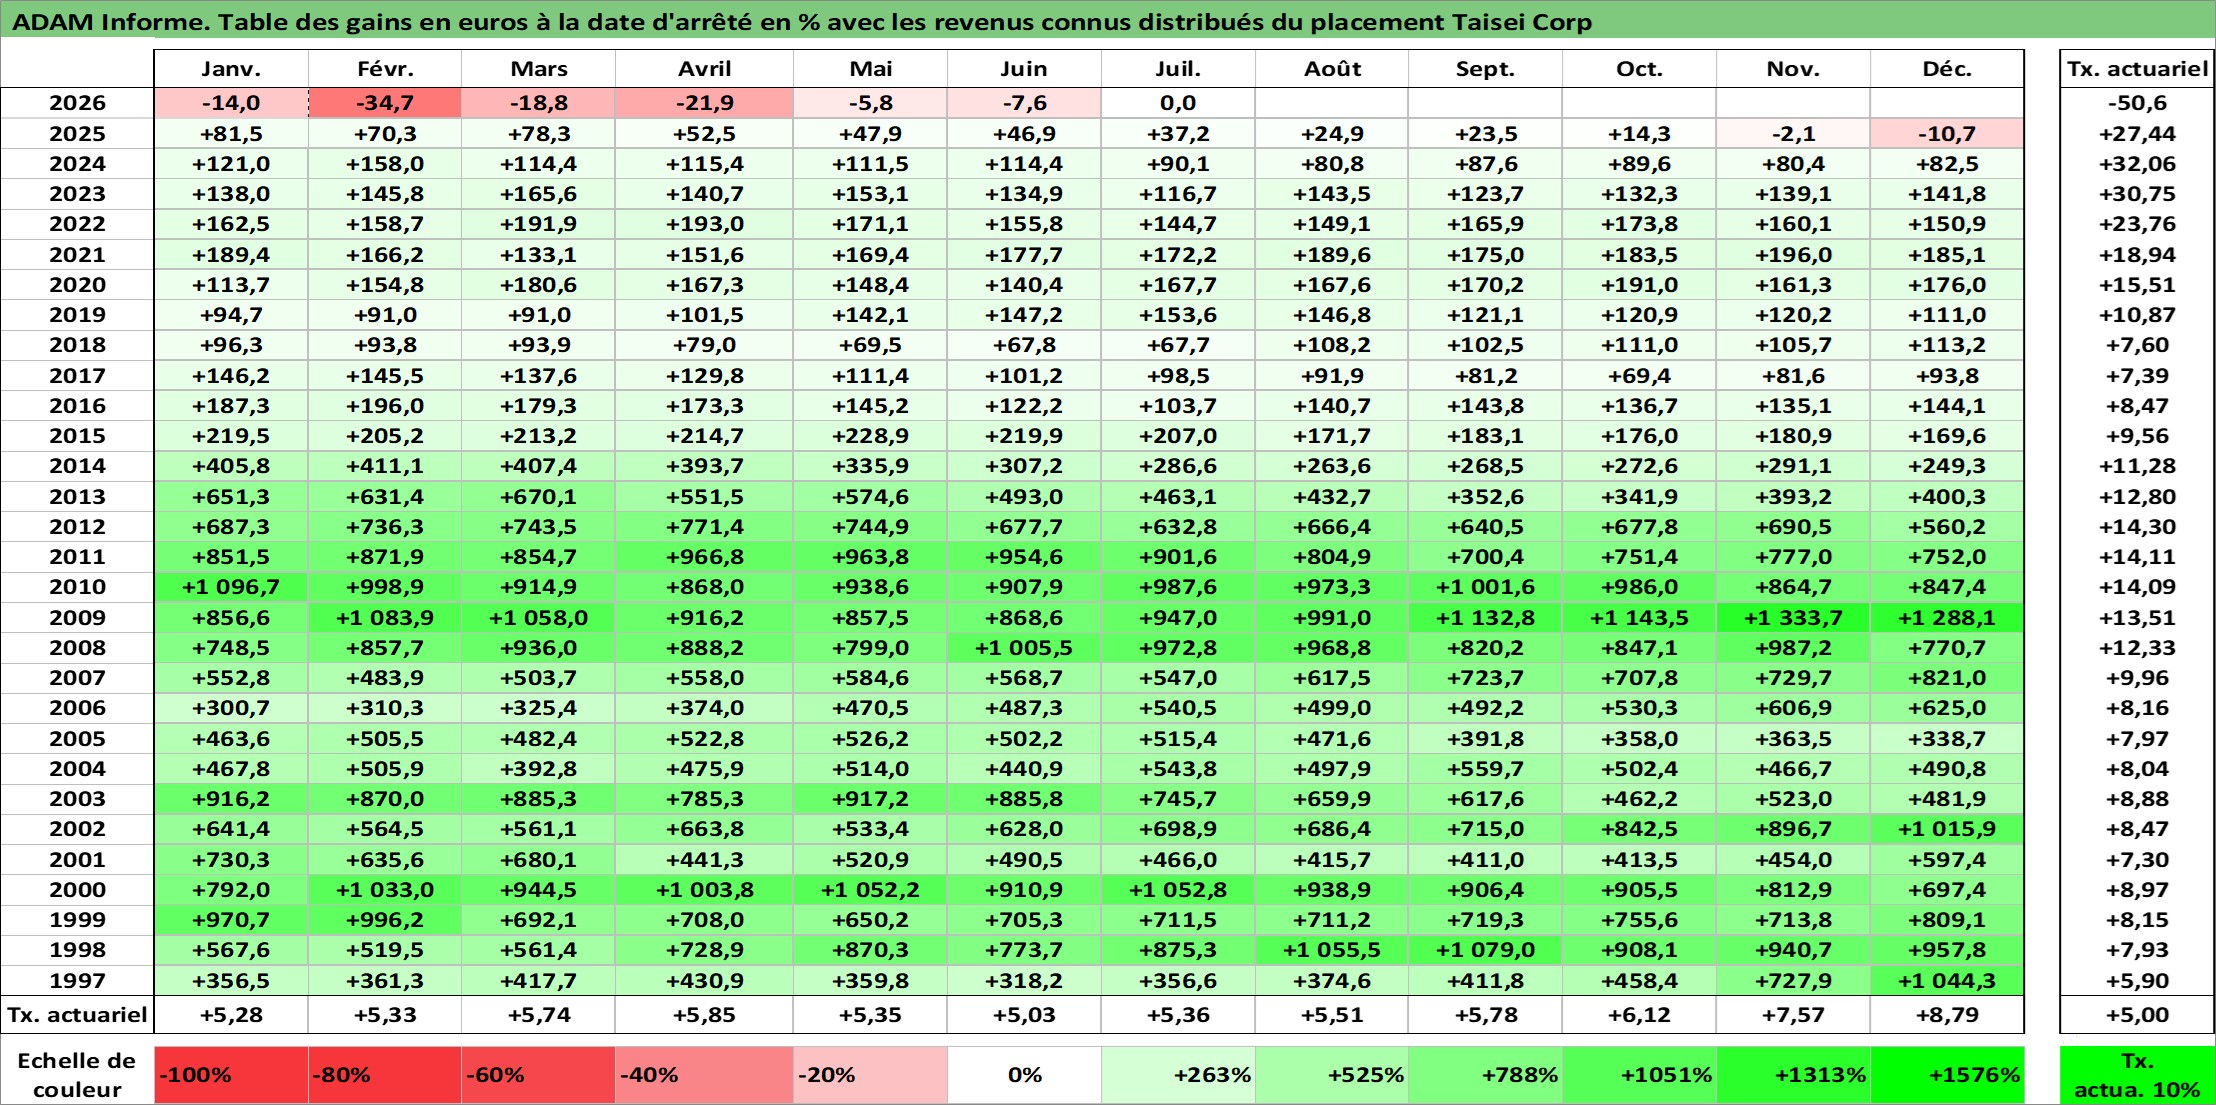The width and height of the screenshot is (2216, 1105).
Task: Select the 'Avril' column header
Action: 705,69
